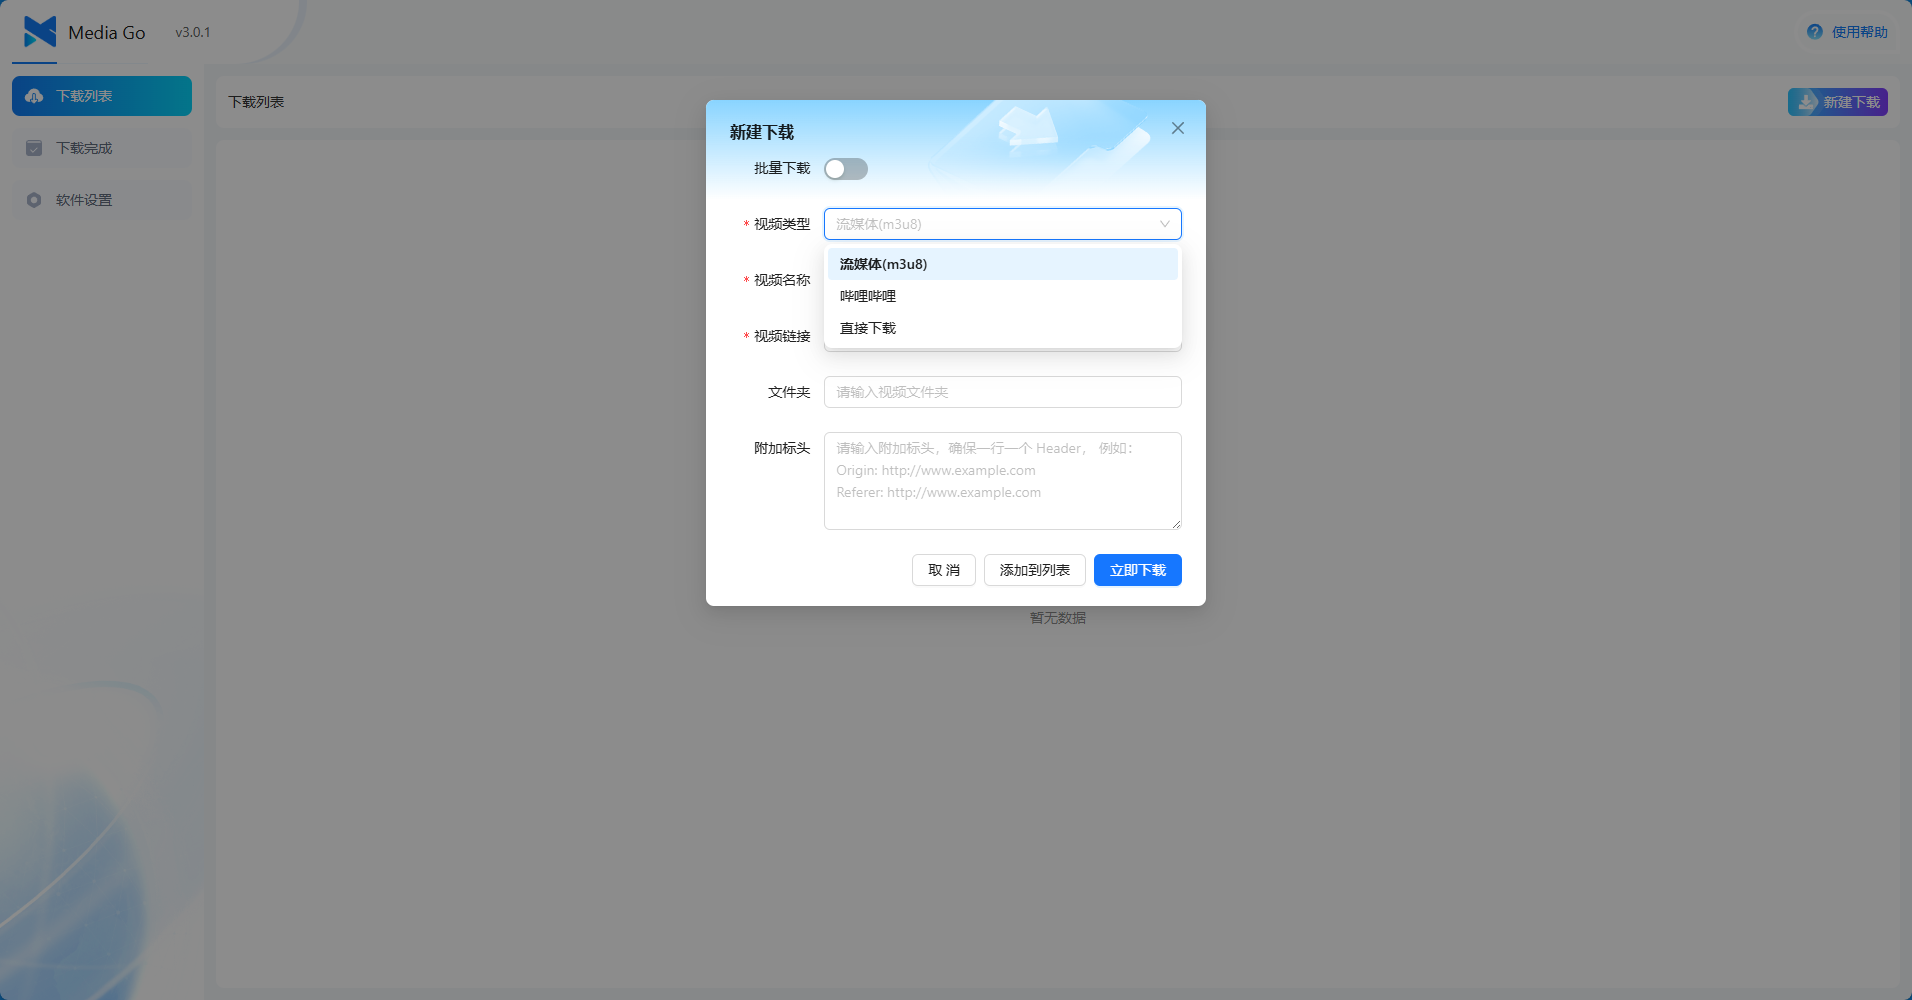The height and width of the screenshot is (1000, 1912).
Task: Click the 新建下载 dialog title
Action: point(762,132)
